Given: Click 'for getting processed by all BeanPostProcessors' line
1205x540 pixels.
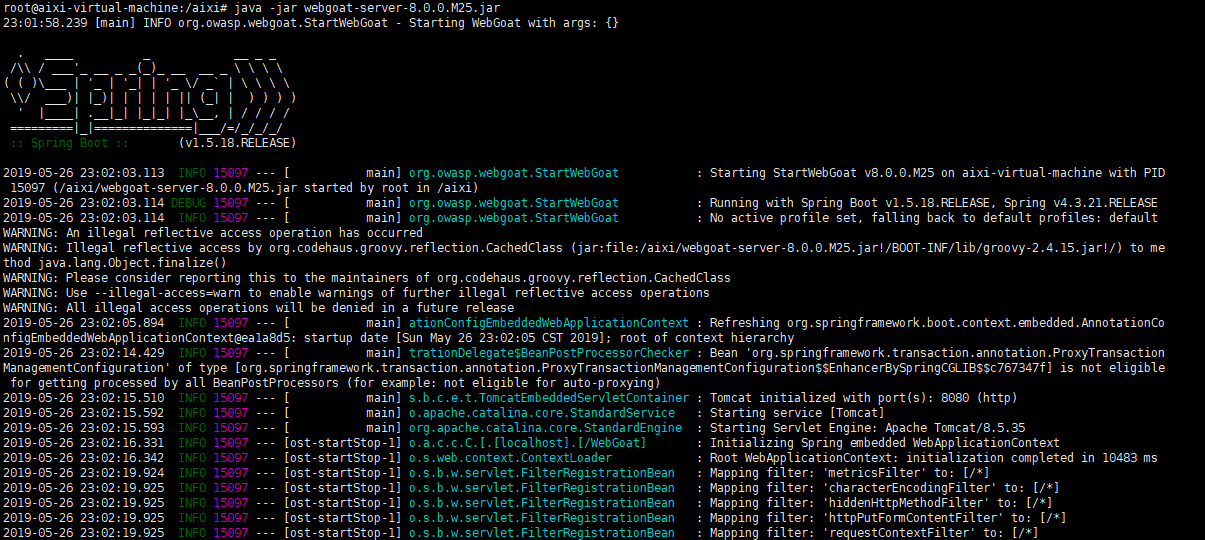Looking at the screenshot, I should pyautogui.click(x=335, y=383).
